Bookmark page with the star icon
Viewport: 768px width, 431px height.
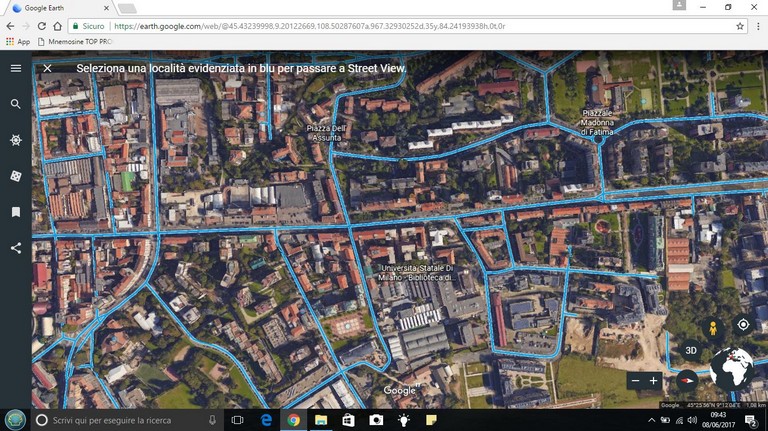tap(740, 26)
